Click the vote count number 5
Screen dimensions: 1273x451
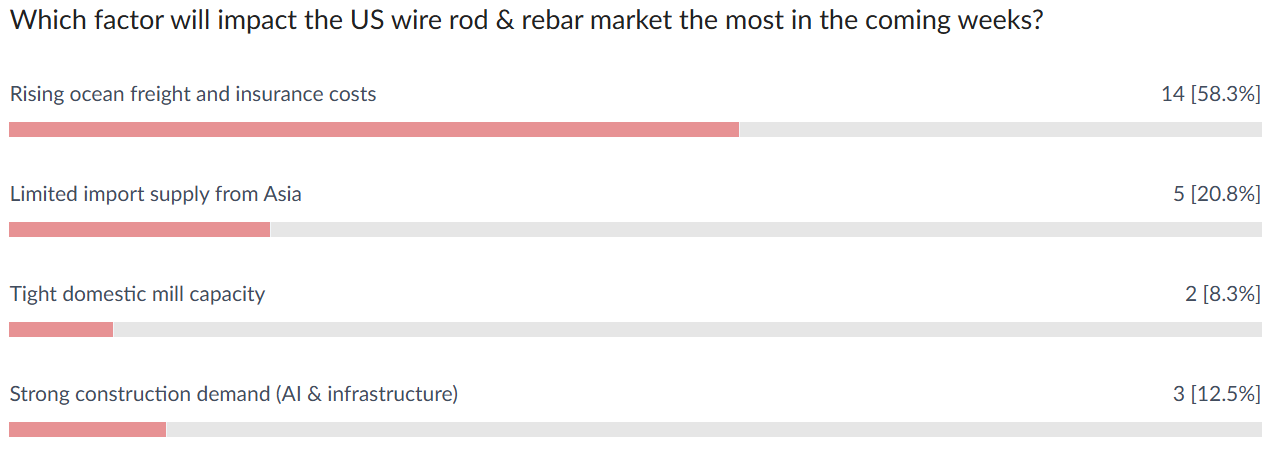(1179, 194)
